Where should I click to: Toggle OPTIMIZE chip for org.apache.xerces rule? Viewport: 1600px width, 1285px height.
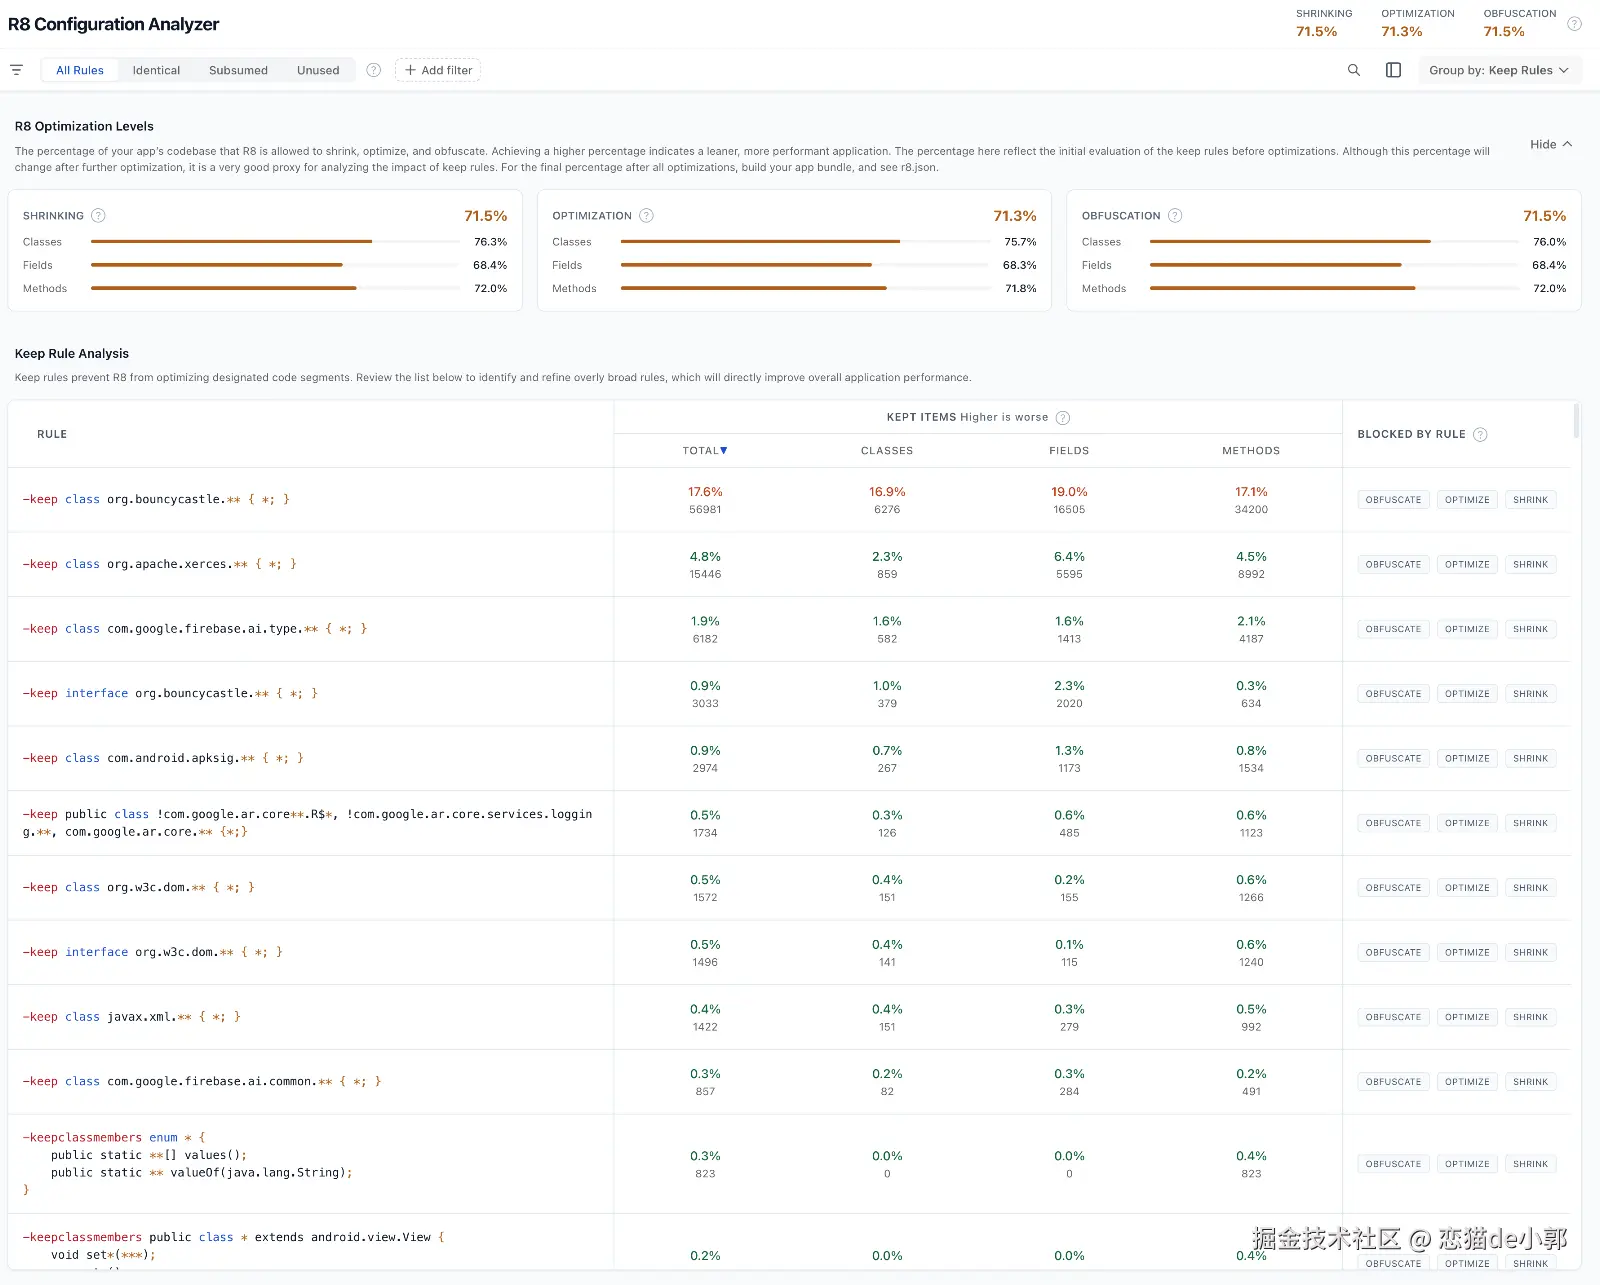tap(1467, 564)
